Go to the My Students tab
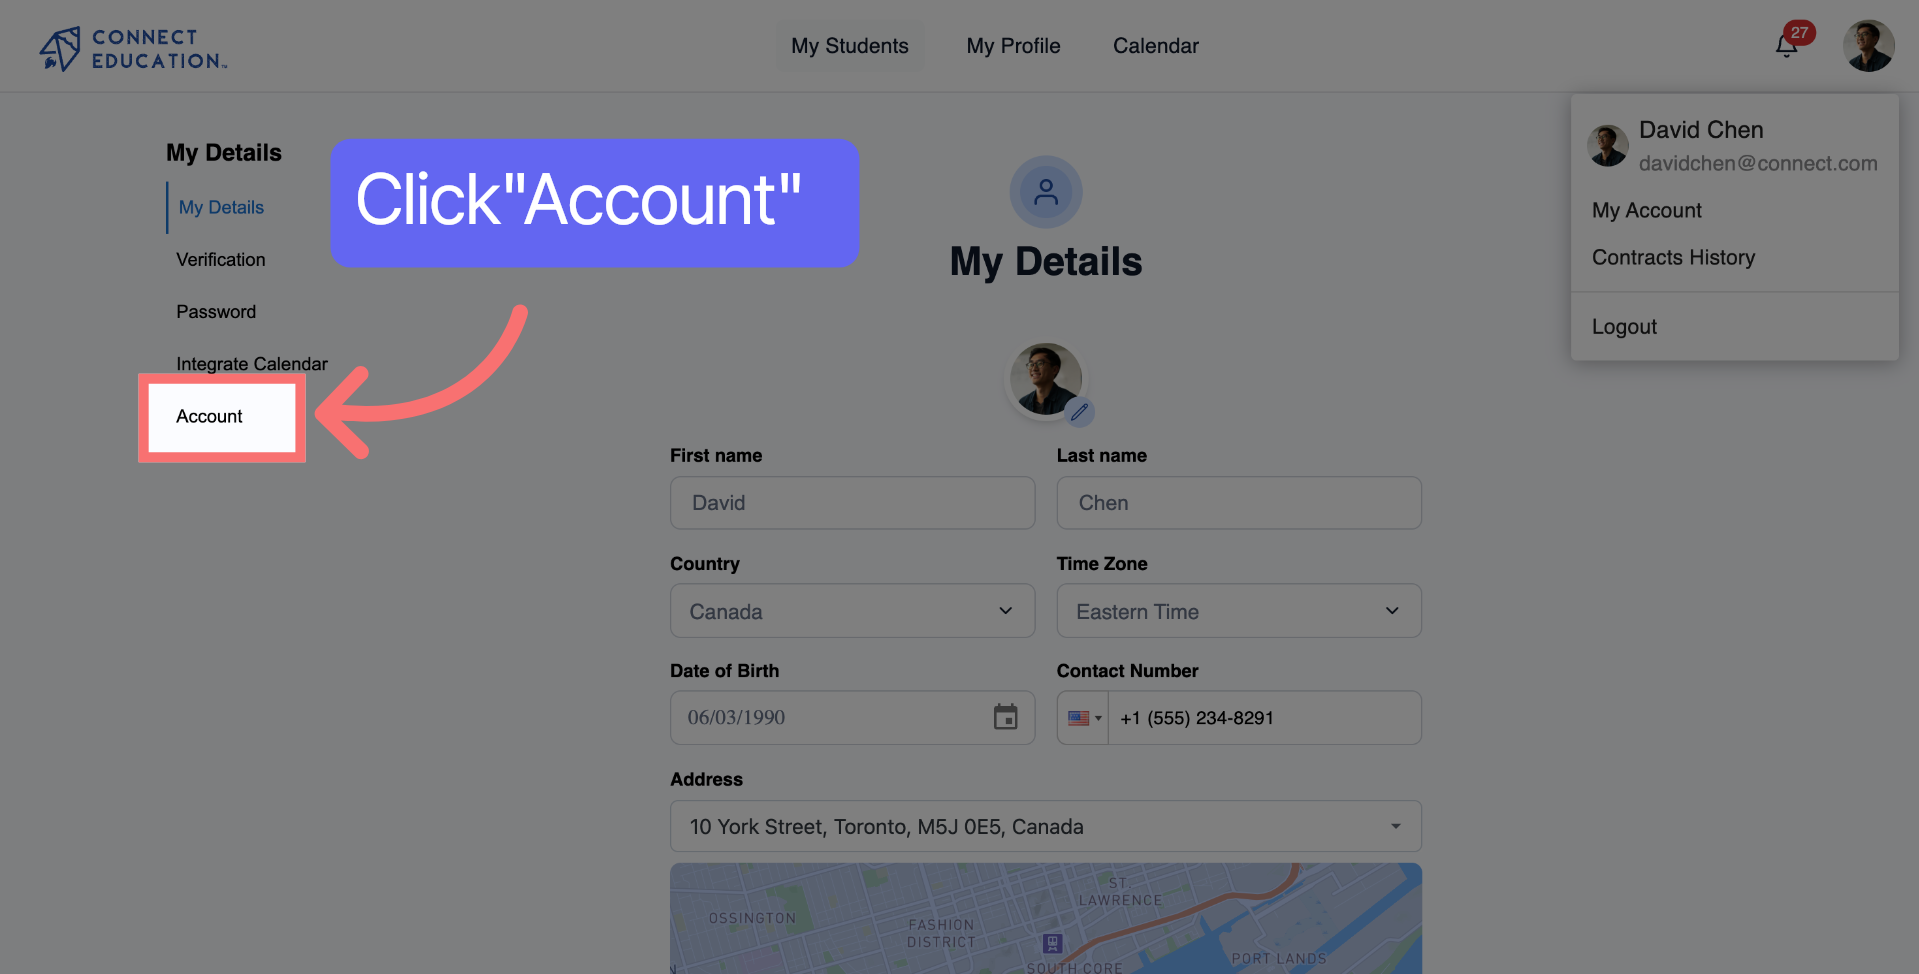The width and height of the screenshot is (1919, 974). point(850,46)
